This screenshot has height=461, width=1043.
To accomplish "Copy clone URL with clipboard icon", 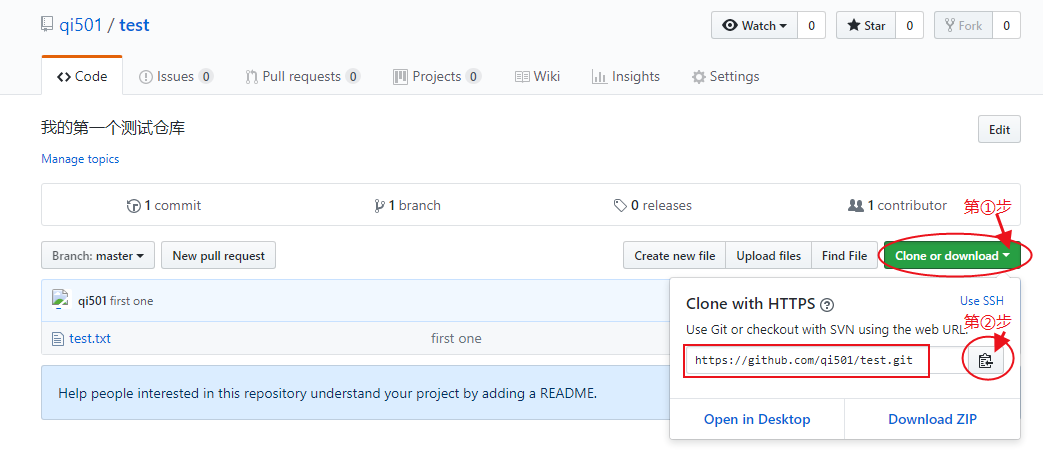I will 985,361.
